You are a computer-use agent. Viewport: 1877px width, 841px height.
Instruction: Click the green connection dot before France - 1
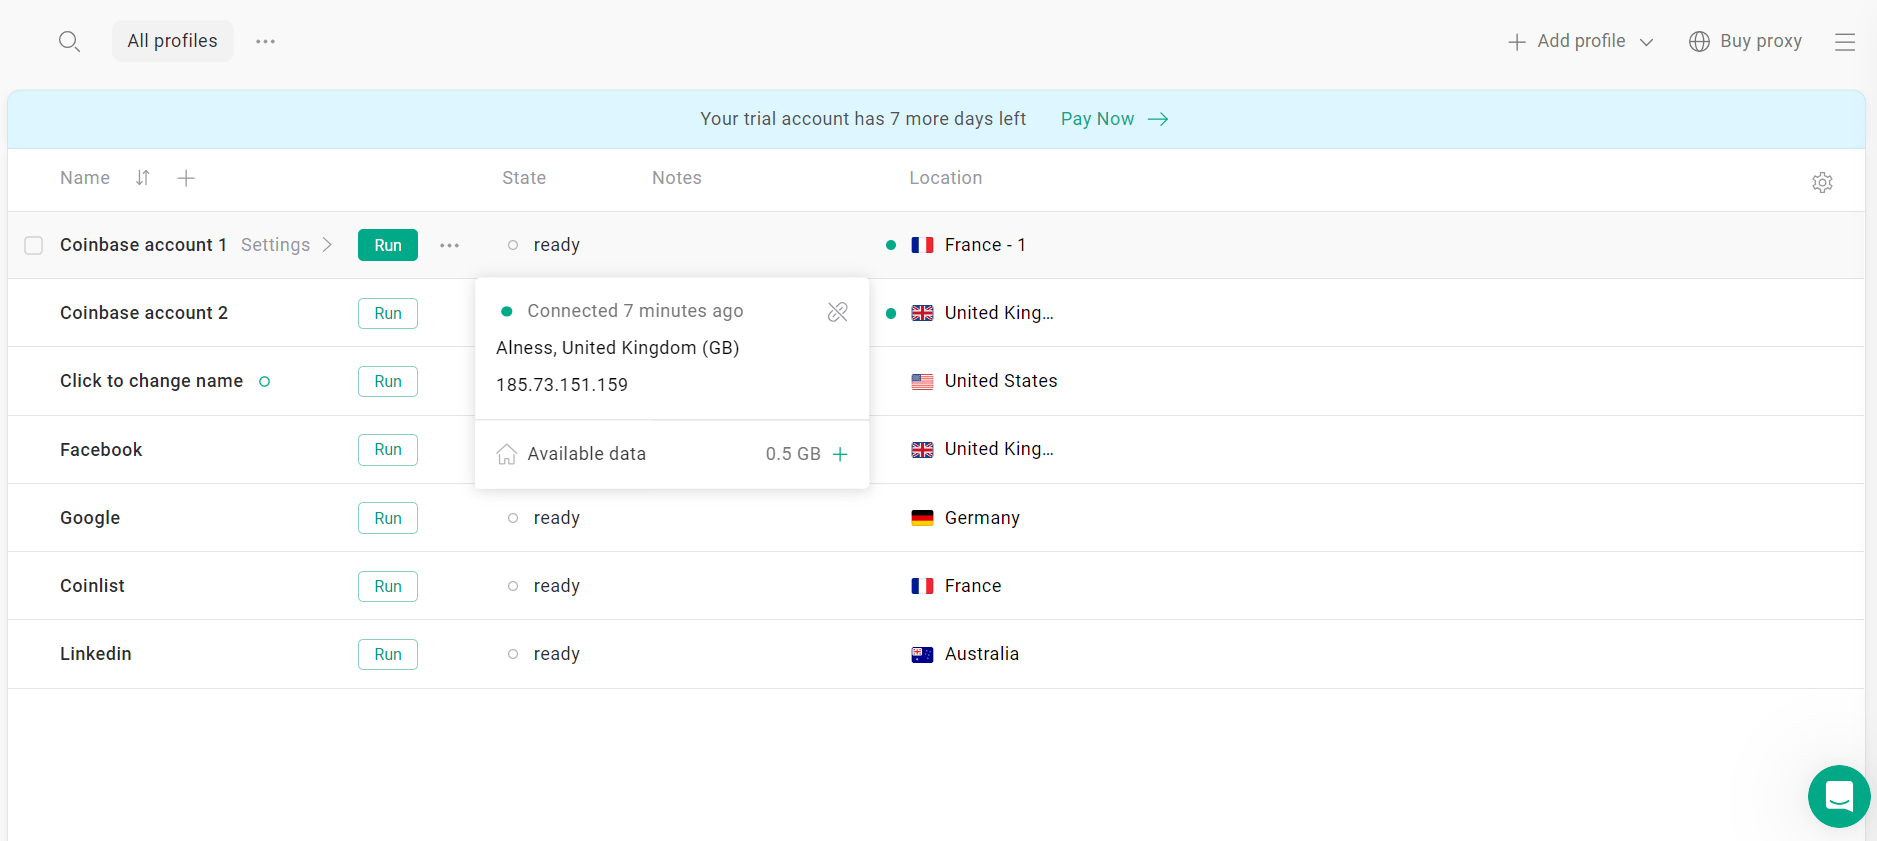tap(891, 245)
